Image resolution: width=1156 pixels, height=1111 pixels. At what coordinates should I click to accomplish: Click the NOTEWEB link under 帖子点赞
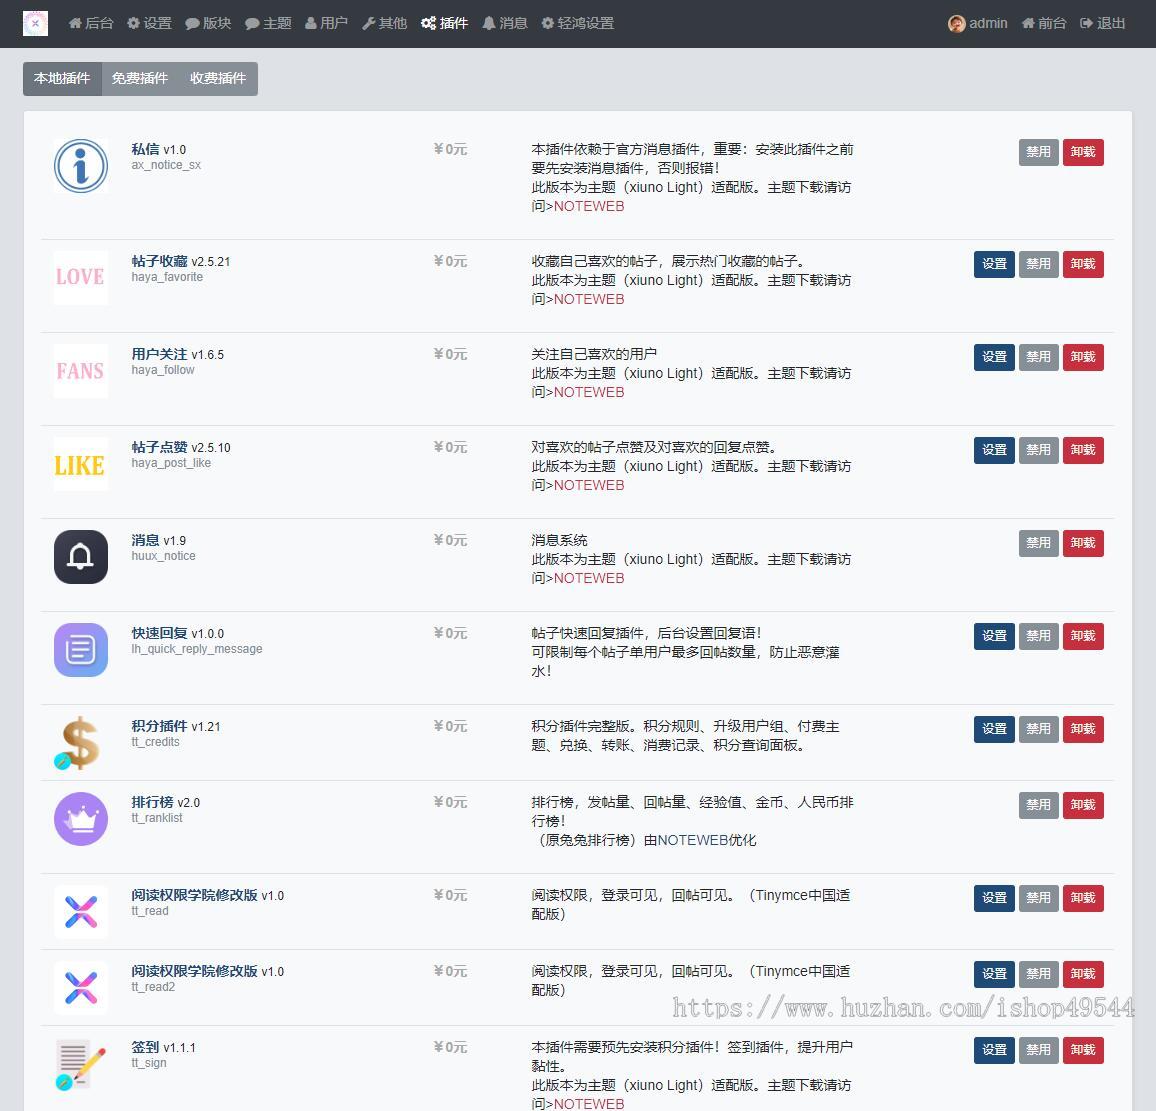point(588,485)
